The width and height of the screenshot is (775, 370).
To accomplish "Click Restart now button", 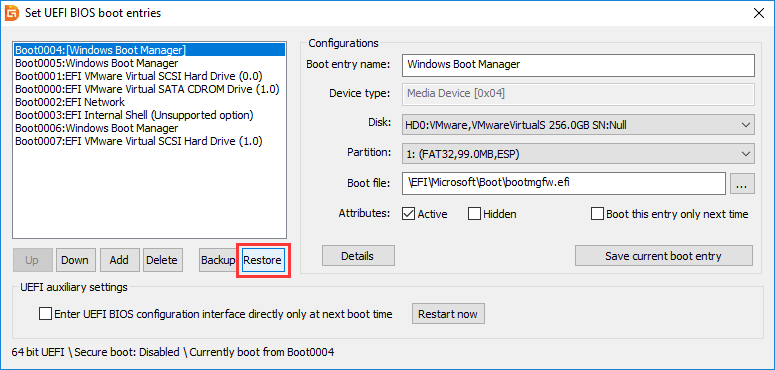I will pos(448,314).
